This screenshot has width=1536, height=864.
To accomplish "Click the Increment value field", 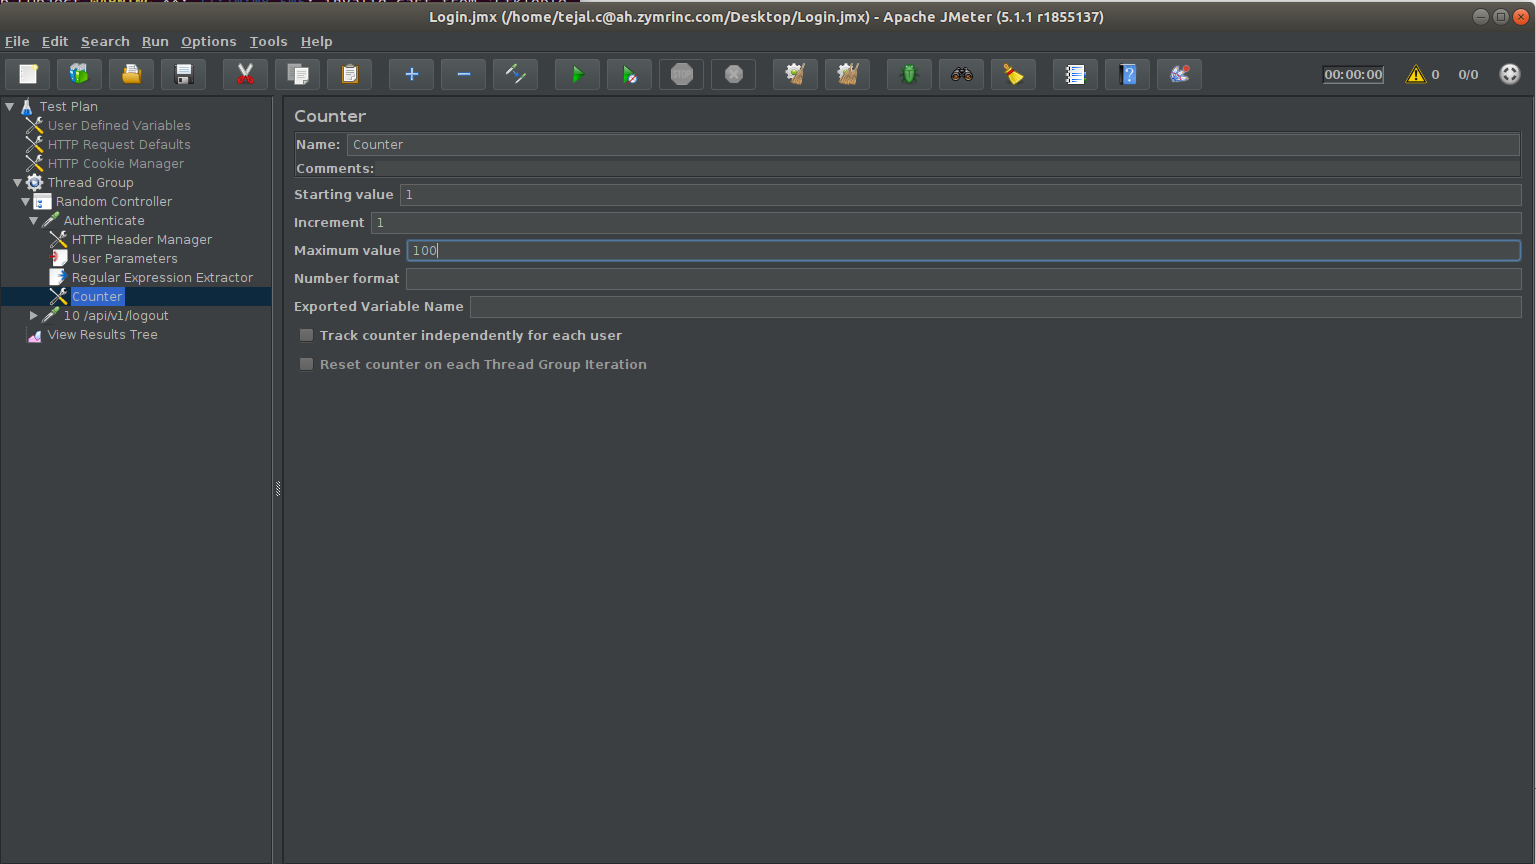I will pos(946,222).
